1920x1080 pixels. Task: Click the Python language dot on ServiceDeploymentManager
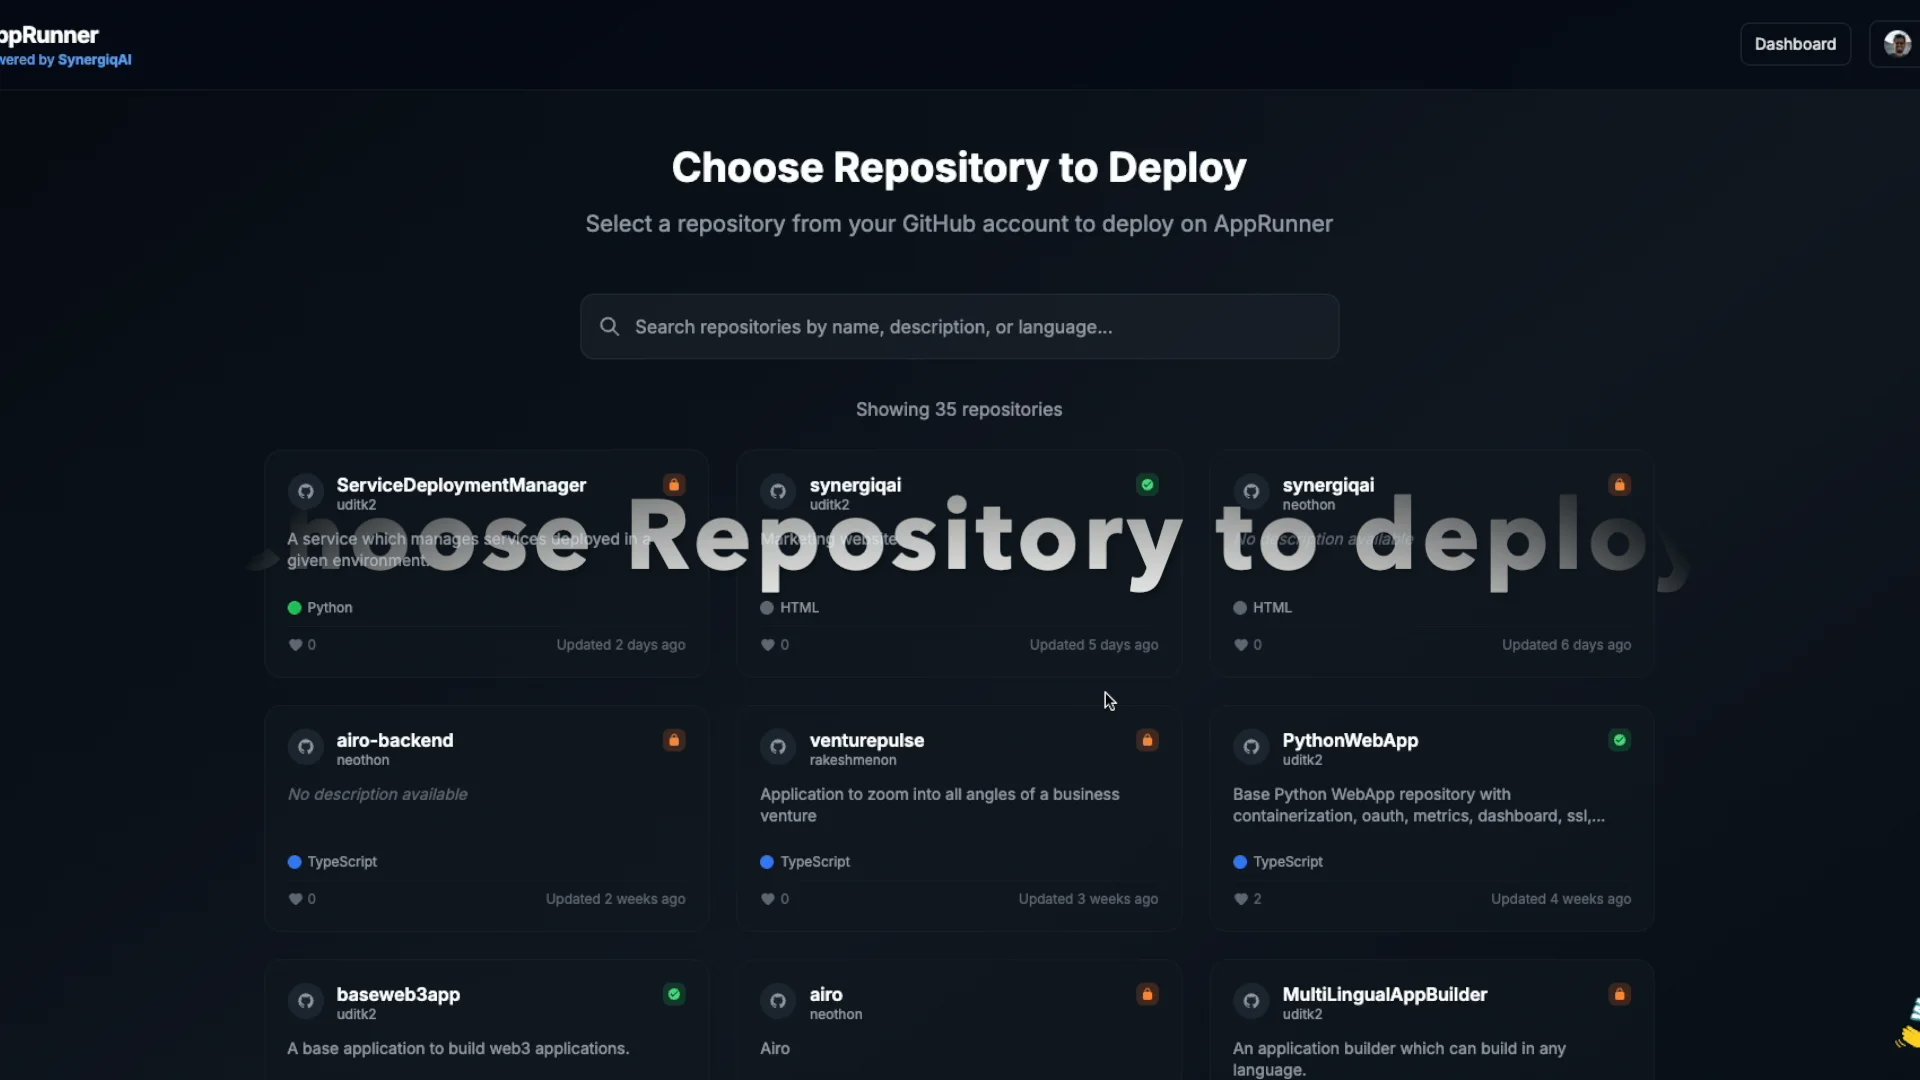coord(294,607)
